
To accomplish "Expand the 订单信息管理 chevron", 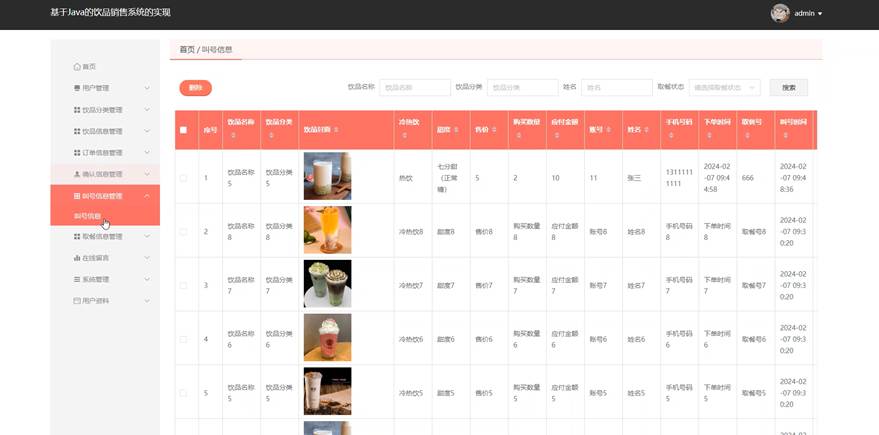I will pos(147,152).
